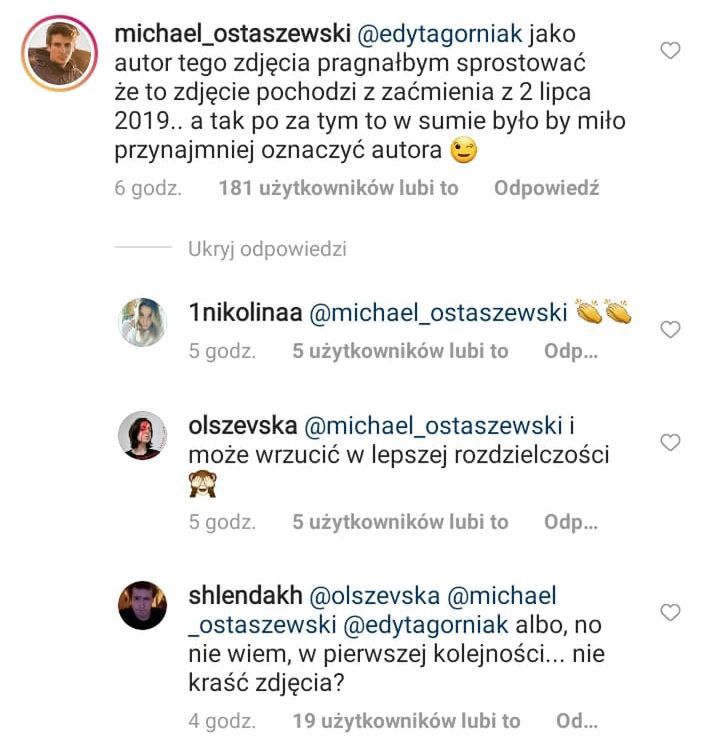Open the shlendakh username link

click(x=245, y=596)
